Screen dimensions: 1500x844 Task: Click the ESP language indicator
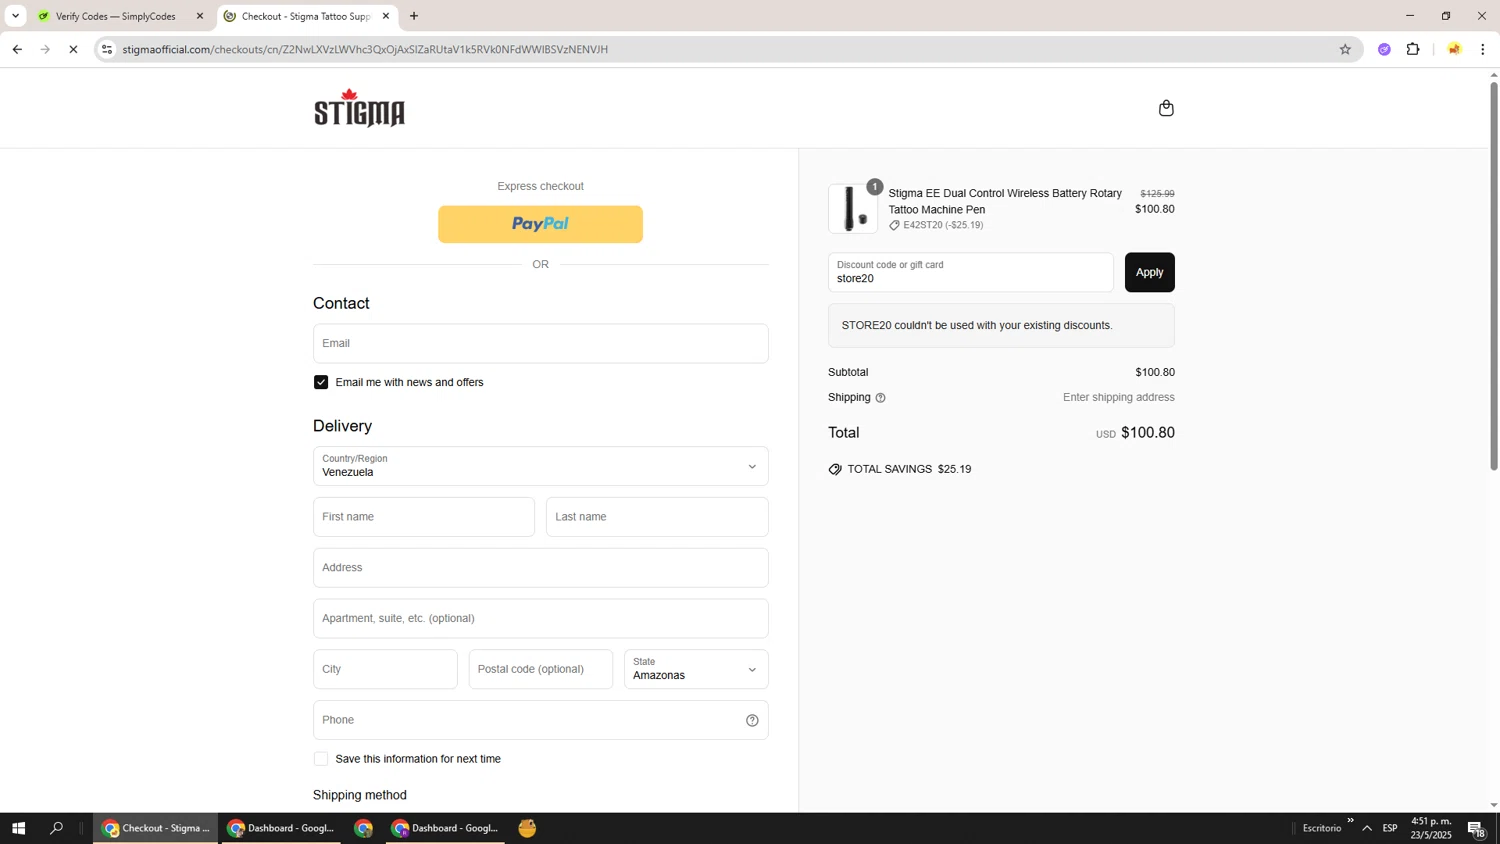pos(1390,828)
